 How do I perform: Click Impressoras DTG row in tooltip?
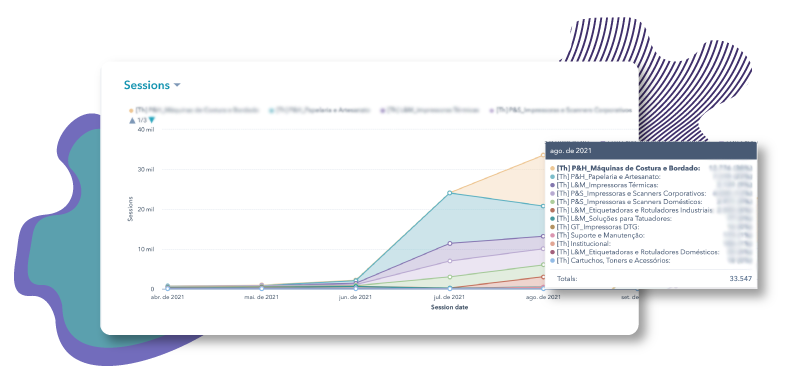point(651,227)
